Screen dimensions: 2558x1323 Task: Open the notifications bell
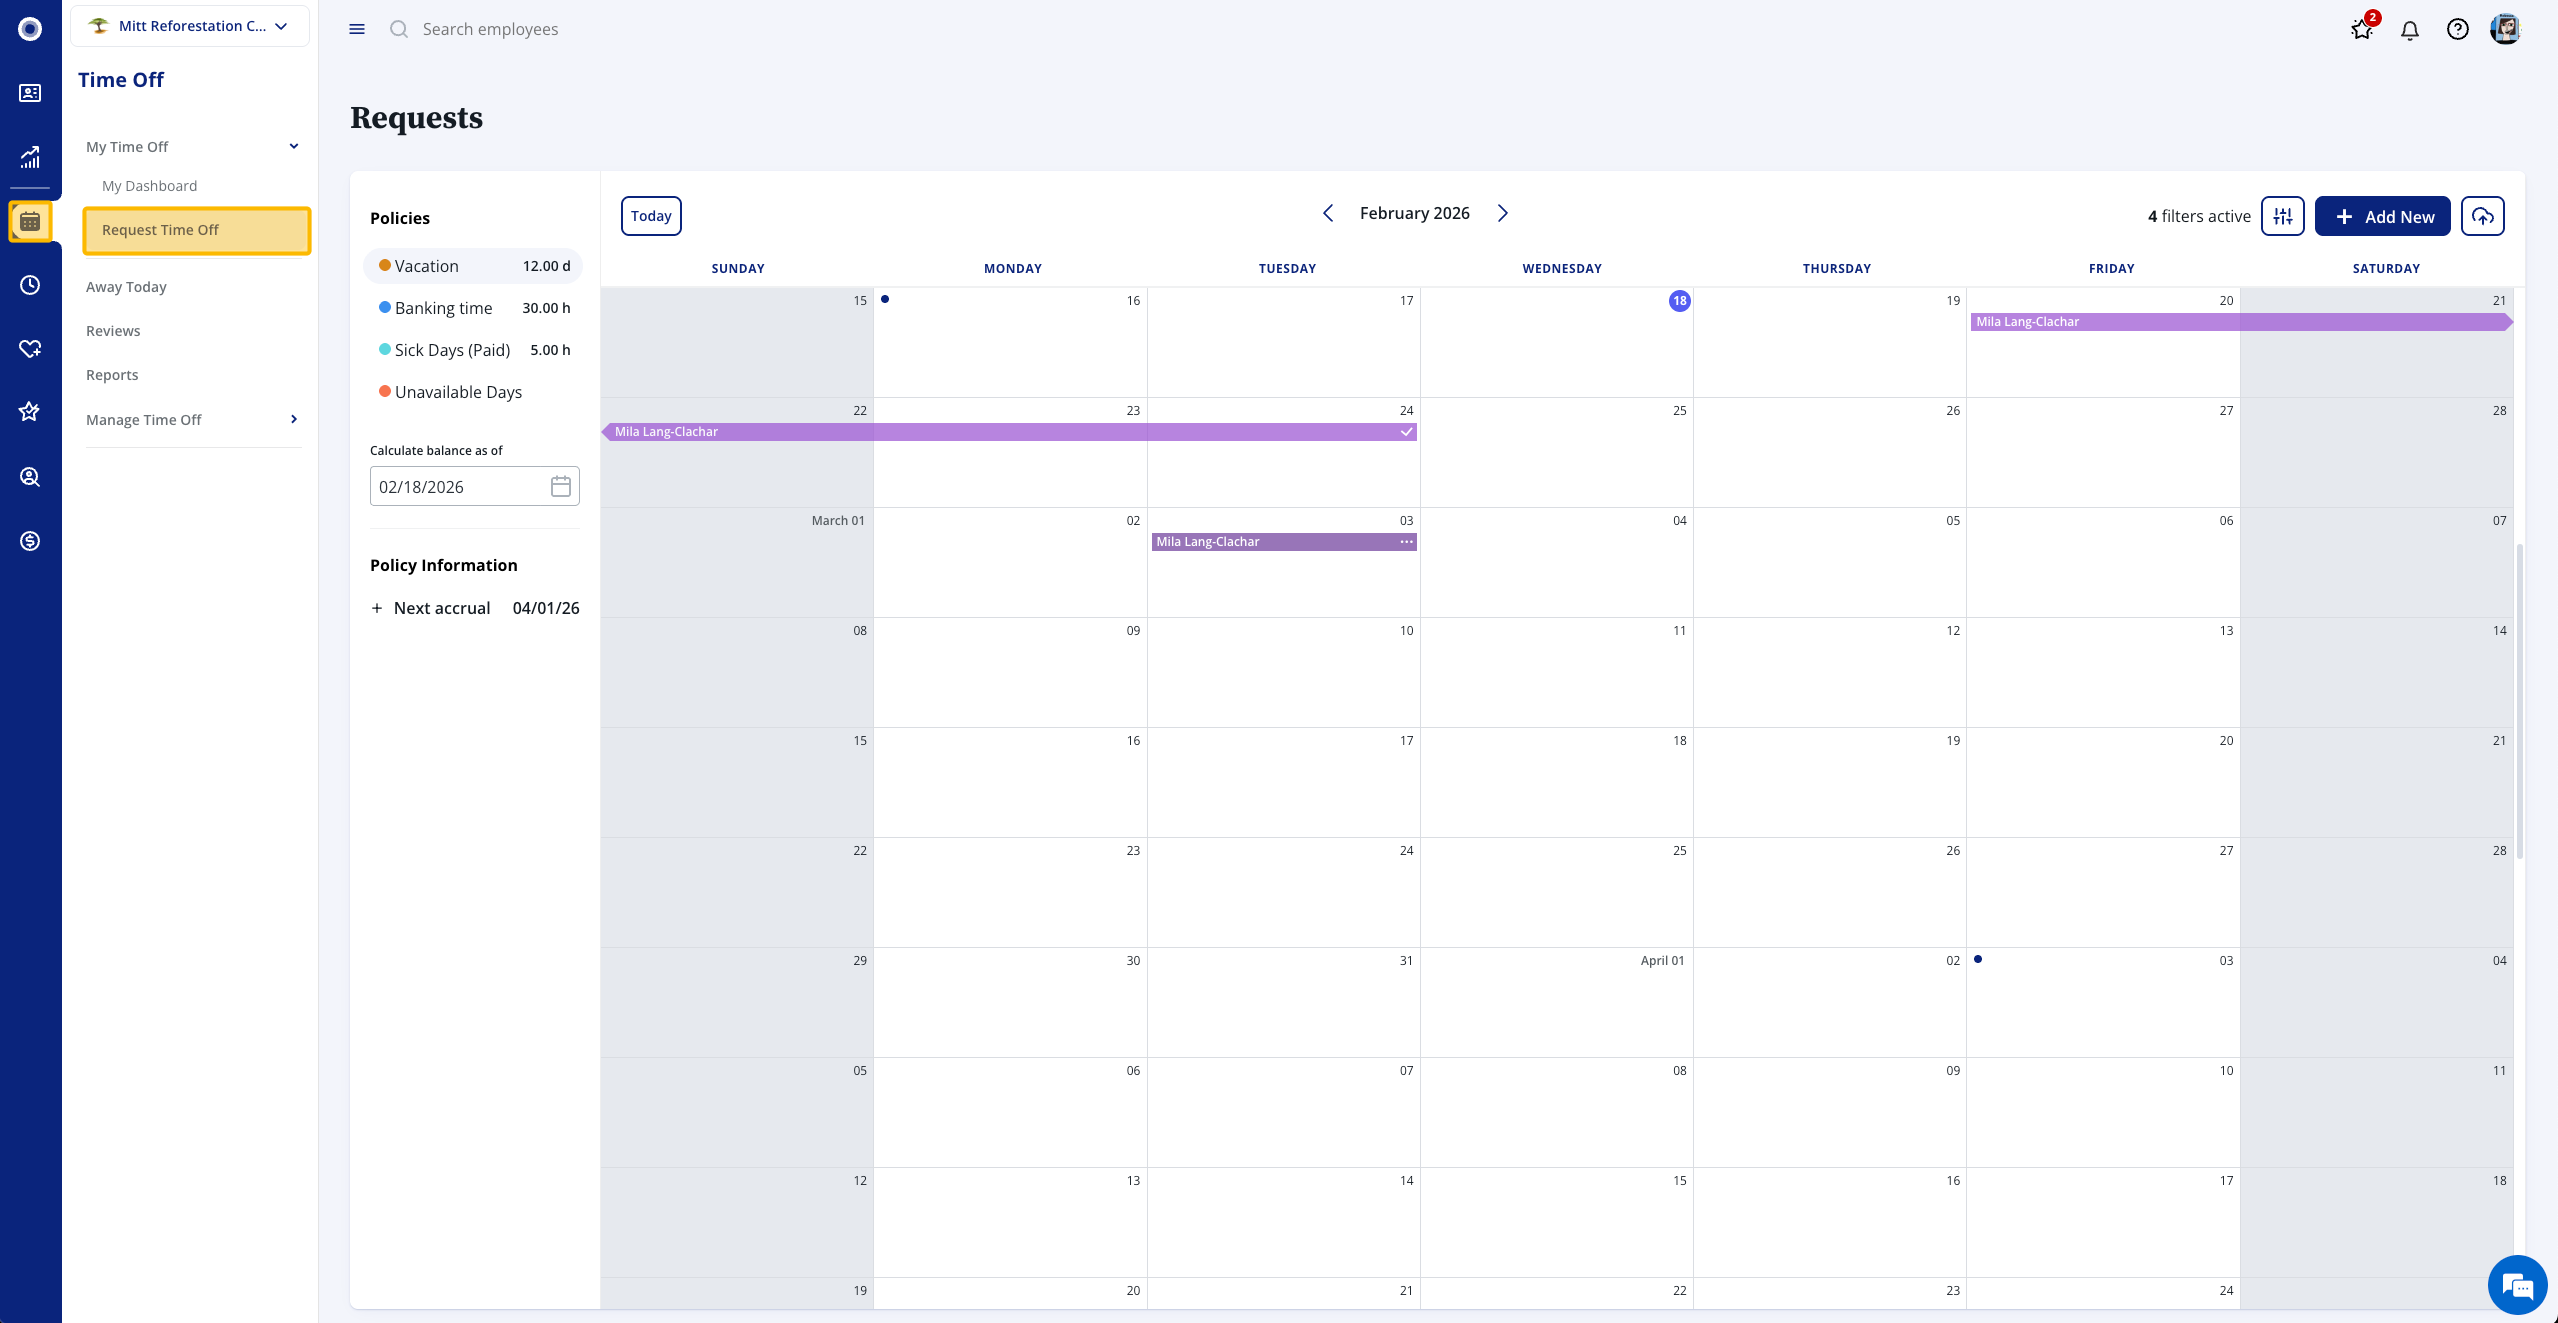(x=2410, y=30)
